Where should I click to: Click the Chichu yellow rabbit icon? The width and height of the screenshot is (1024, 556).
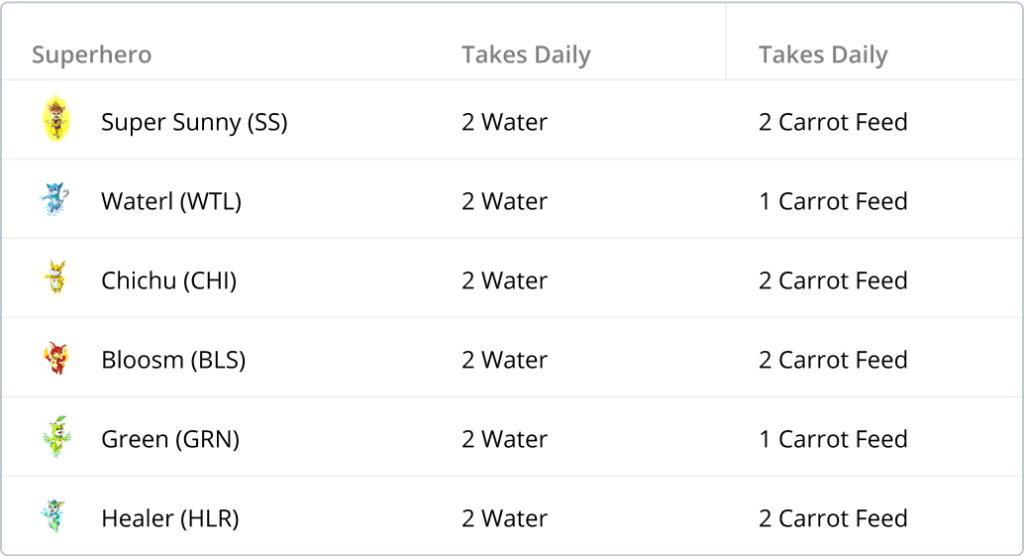click(x=56, y=278)
